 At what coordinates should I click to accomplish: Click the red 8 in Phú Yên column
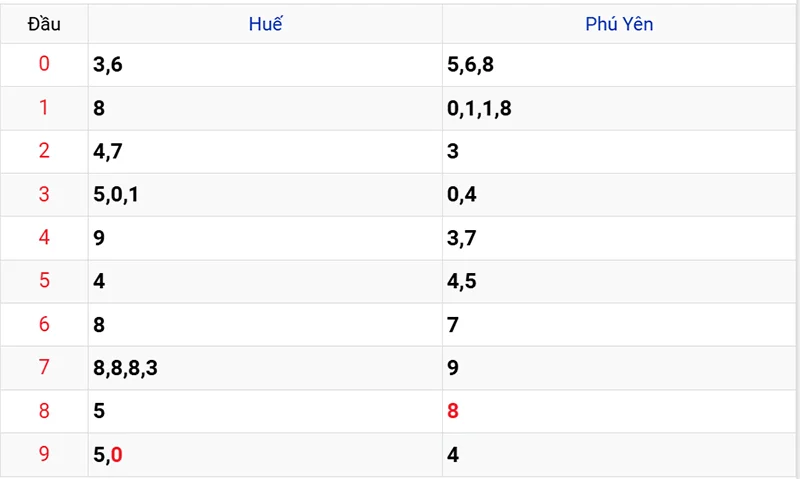454,411
